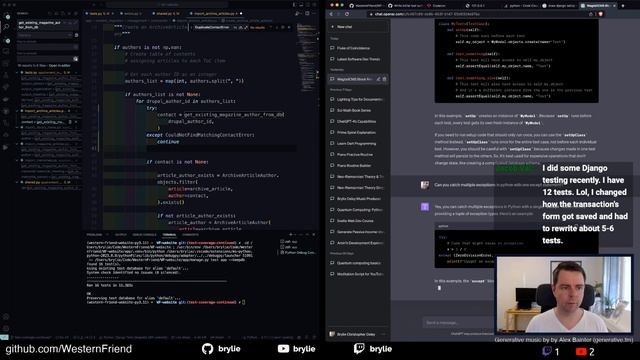
Task: Dismiss the 'contact = get_existing_ma...' search result
Action: (76, 122)
